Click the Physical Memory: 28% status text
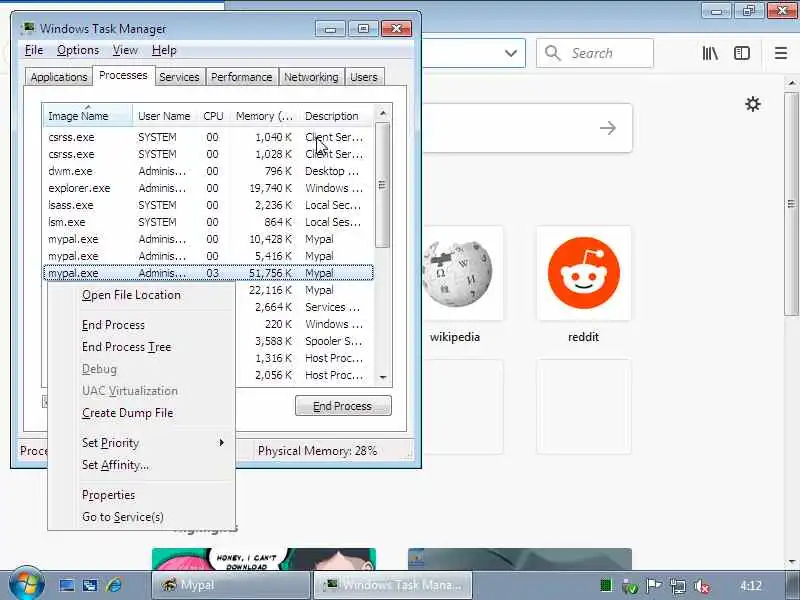 click(x=317, y=451)
